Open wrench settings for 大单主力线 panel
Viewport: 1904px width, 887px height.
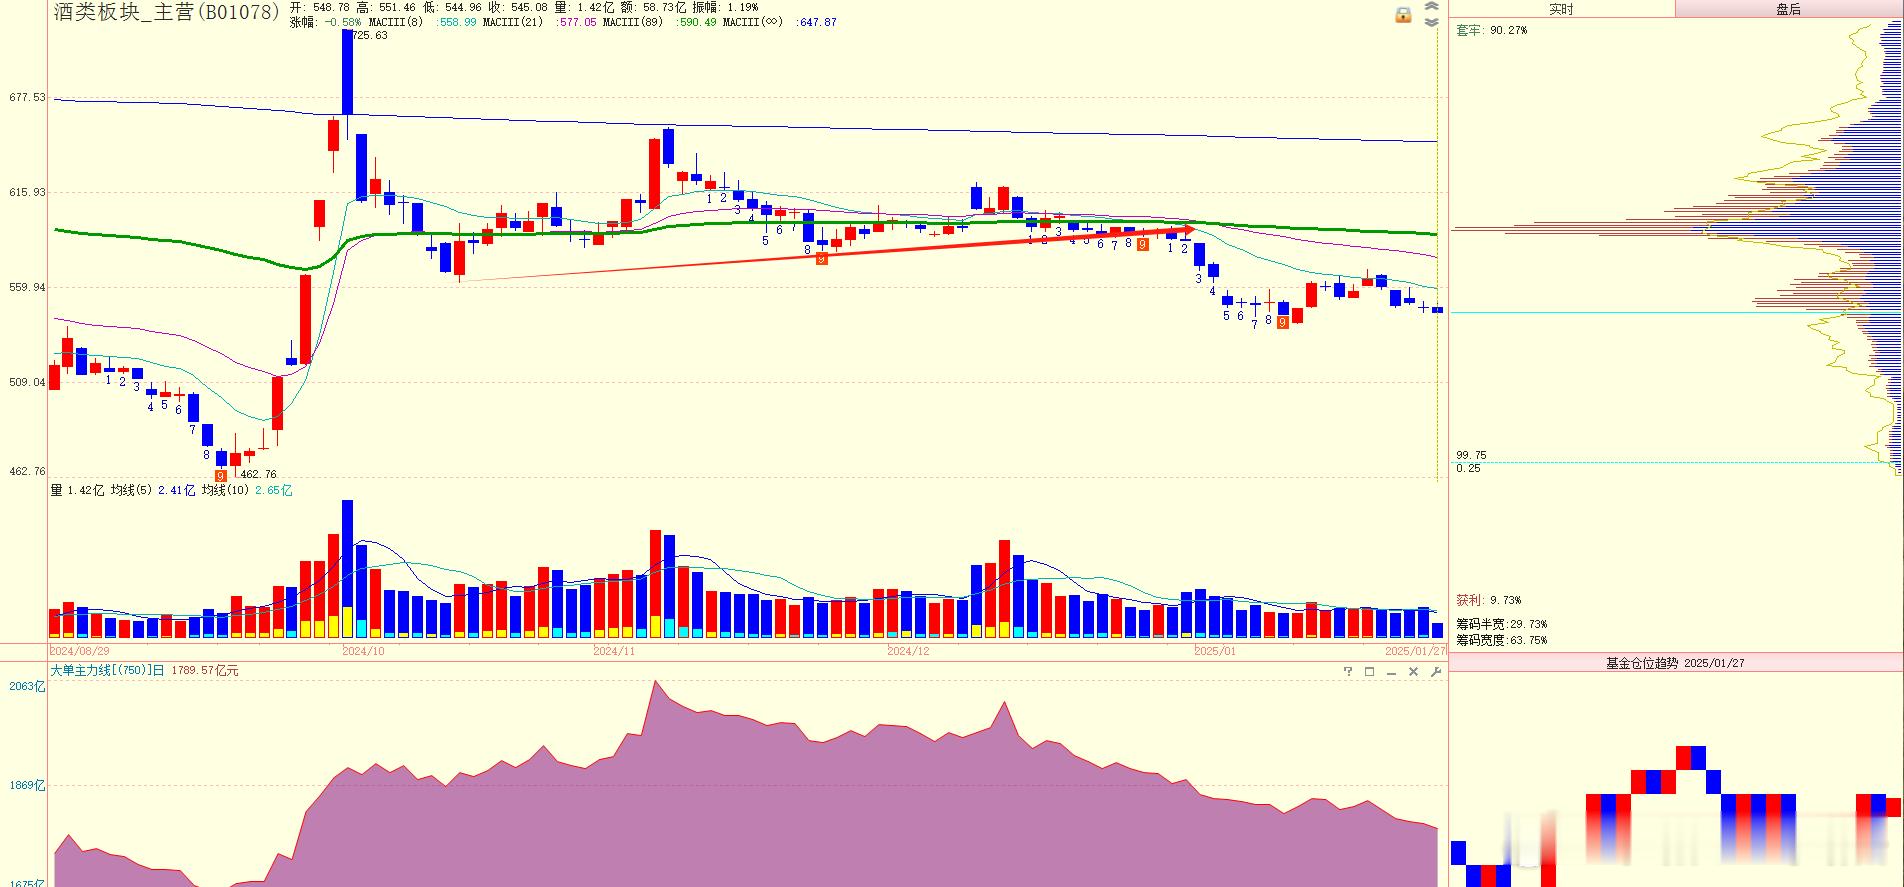point(1436,672)
